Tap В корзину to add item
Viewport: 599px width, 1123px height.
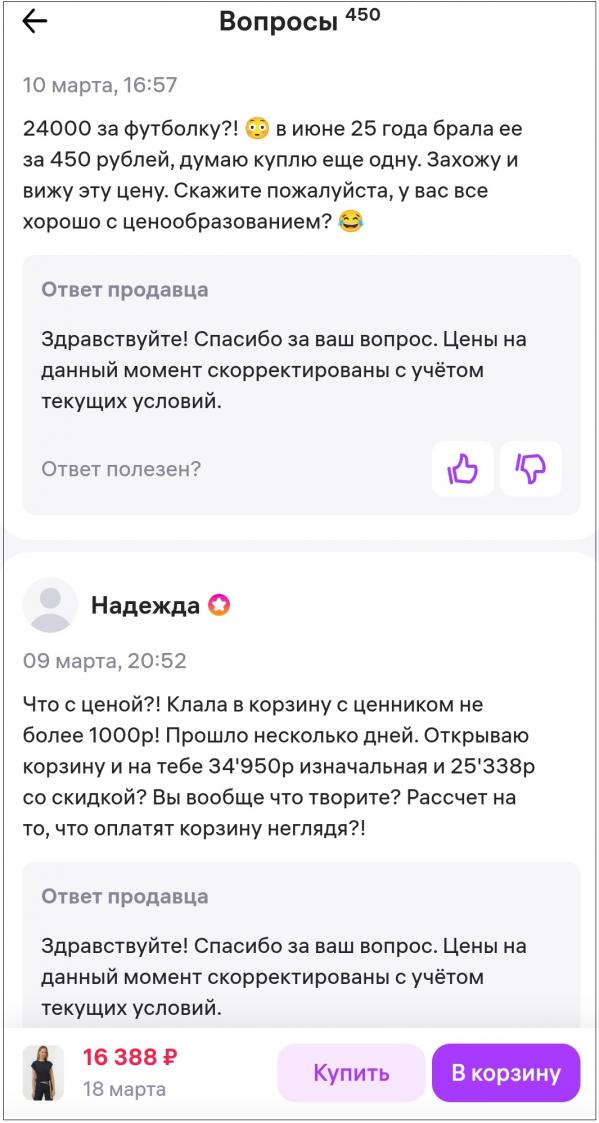(506, 1072)
